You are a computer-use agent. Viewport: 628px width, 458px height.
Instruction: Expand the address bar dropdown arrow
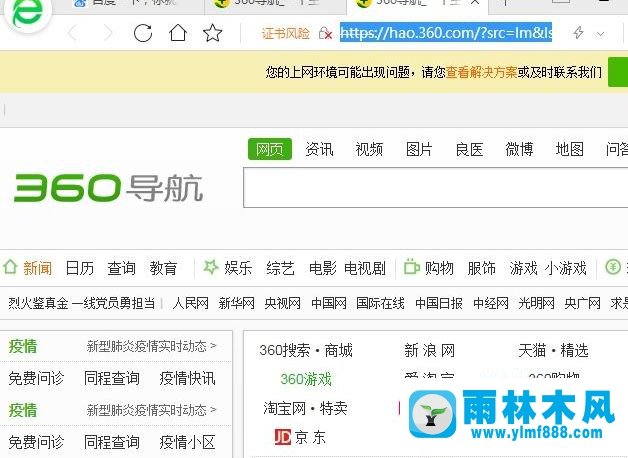click(x=600, y=34)
